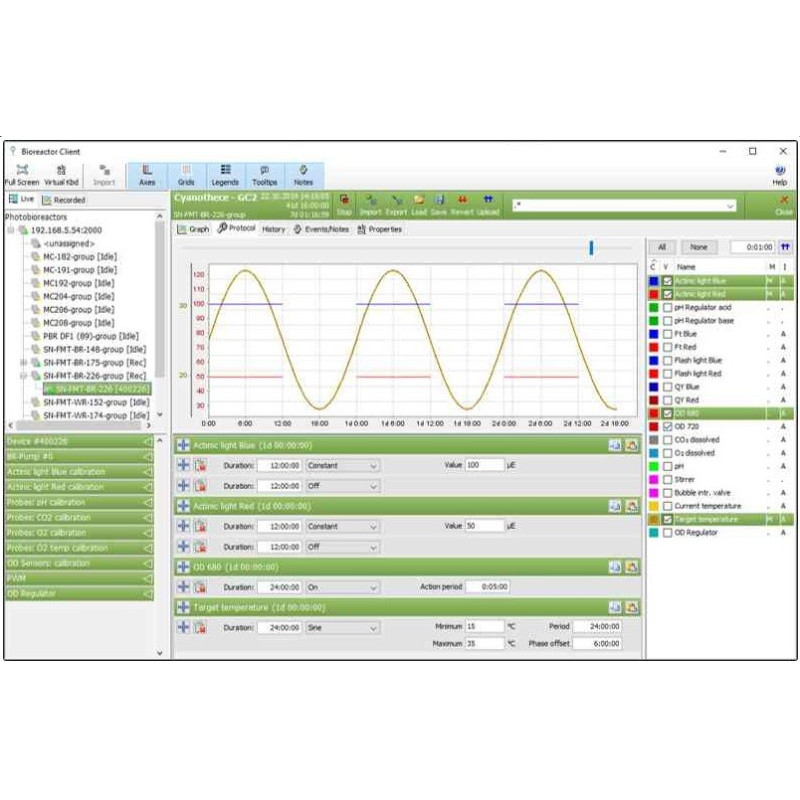This screenshot has height=800, width=800.
Task: Click the Full Screen toolbar icon
Action: [22, 174]
